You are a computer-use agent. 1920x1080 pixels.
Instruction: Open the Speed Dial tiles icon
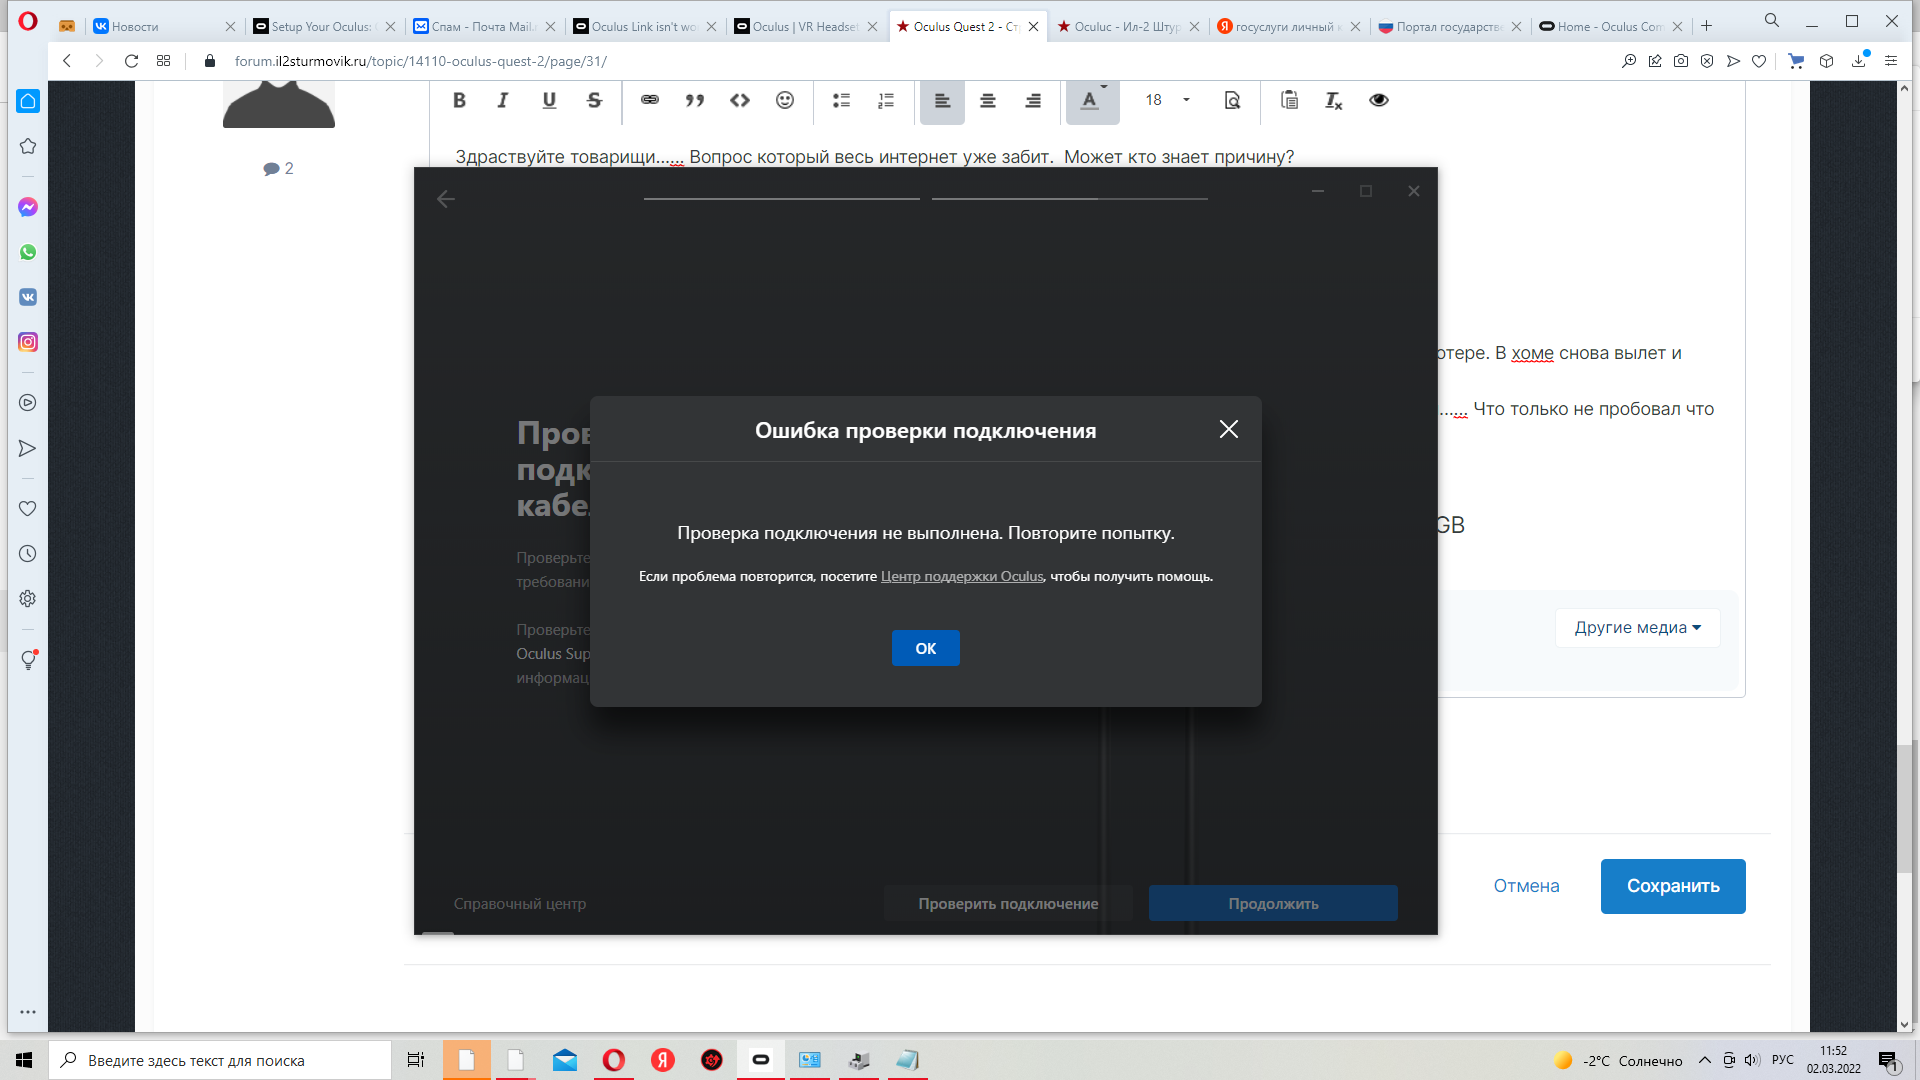tap(164, 61)
